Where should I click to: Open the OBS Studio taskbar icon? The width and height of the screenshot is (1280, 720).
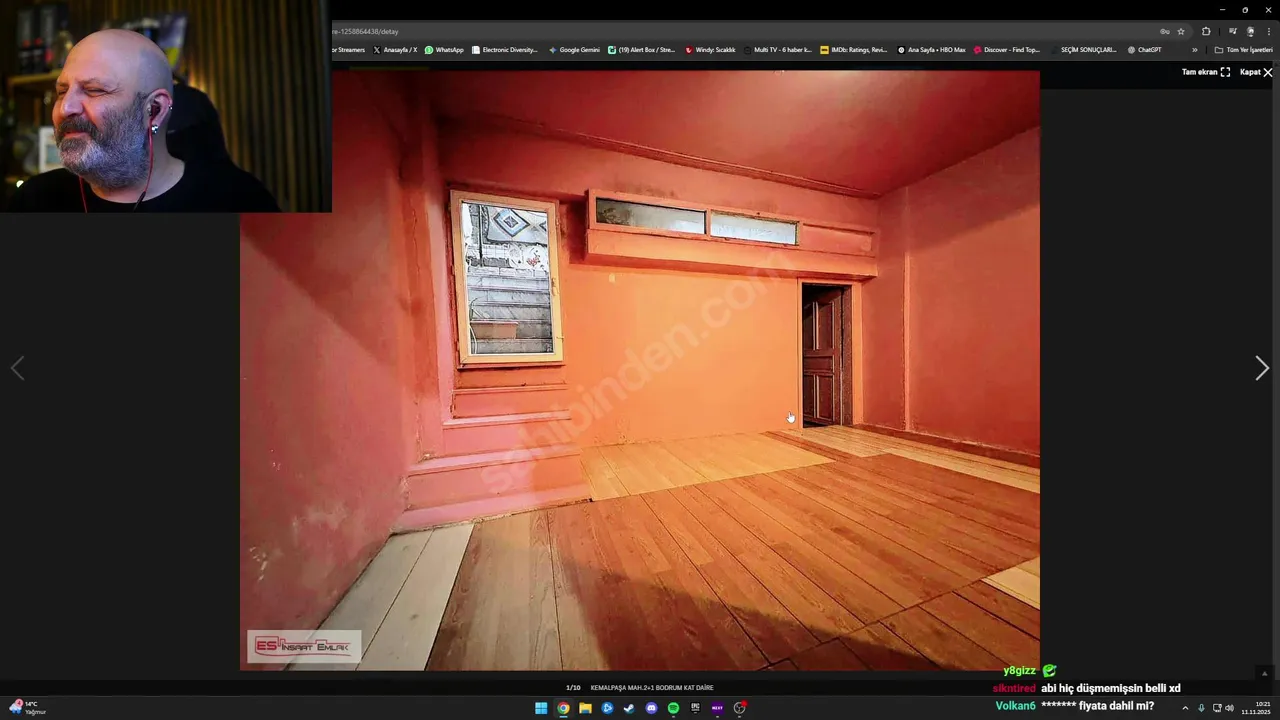click(x=739, y=708)
